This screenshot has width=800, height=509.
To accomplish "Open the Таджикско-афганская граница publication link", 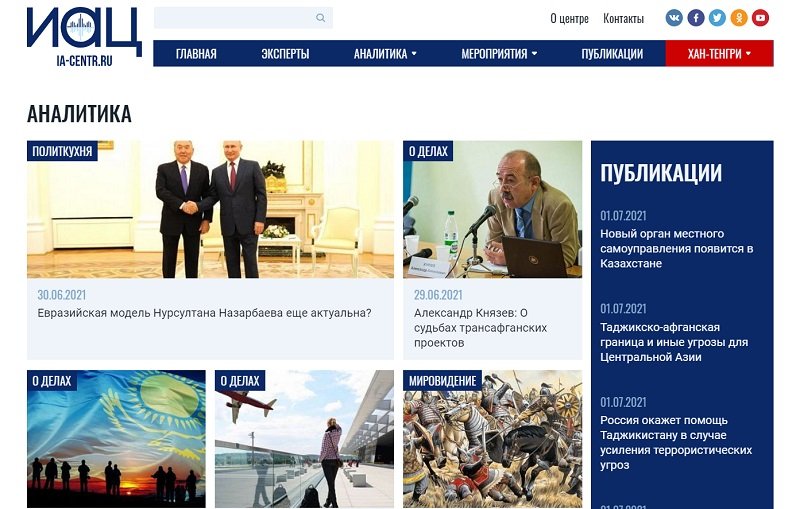I will 674,342.
